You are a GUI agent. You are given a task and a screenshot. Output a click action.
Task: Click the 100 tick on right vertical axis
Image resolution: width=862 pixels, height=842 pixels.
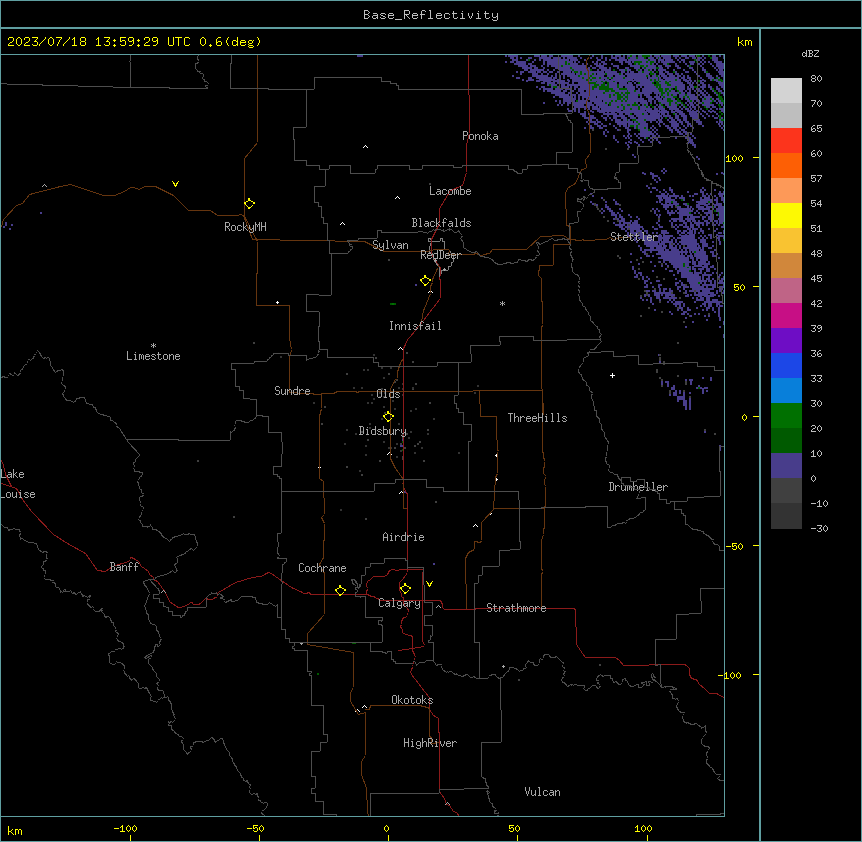pyautogui.click(x=734, y=158)
